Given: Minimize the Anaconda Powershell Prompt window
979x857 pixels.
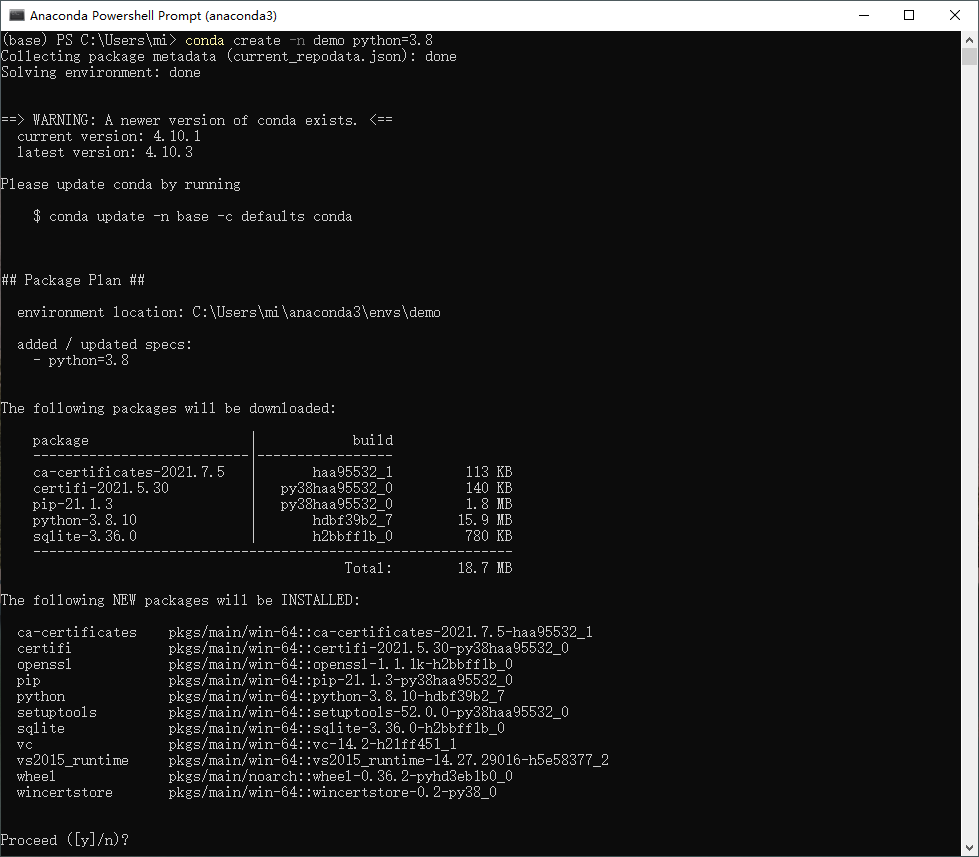Looking at the screenshot, I should [863, 15].
